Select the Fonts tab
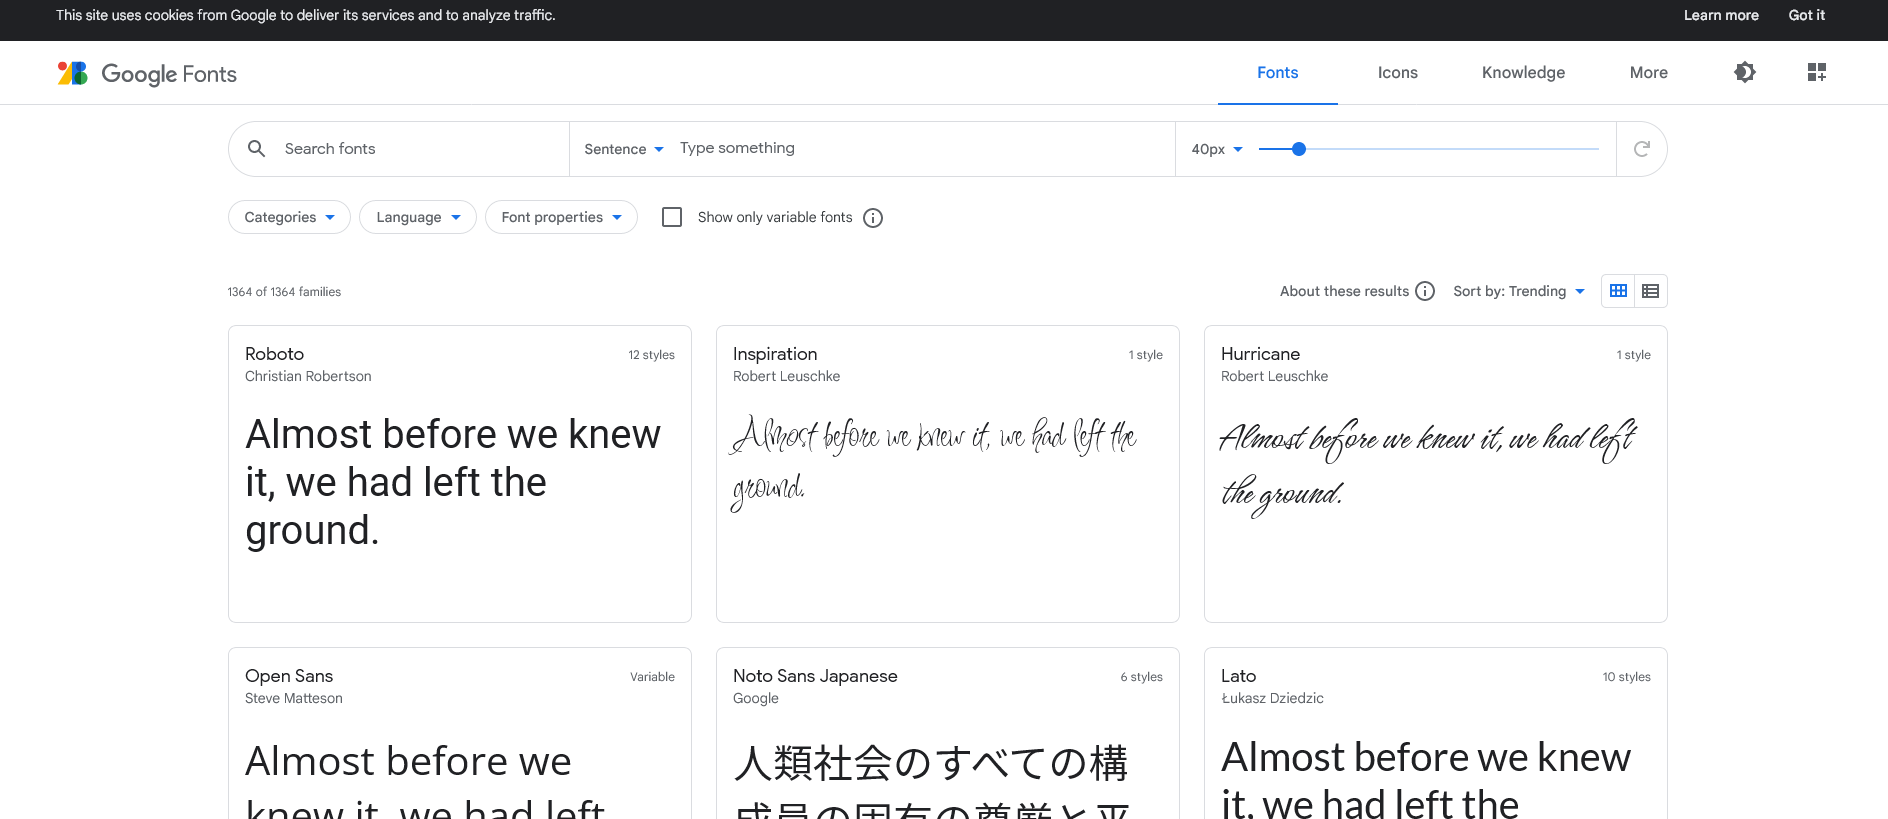The image size is (1888, 819). pos(1278,72)
